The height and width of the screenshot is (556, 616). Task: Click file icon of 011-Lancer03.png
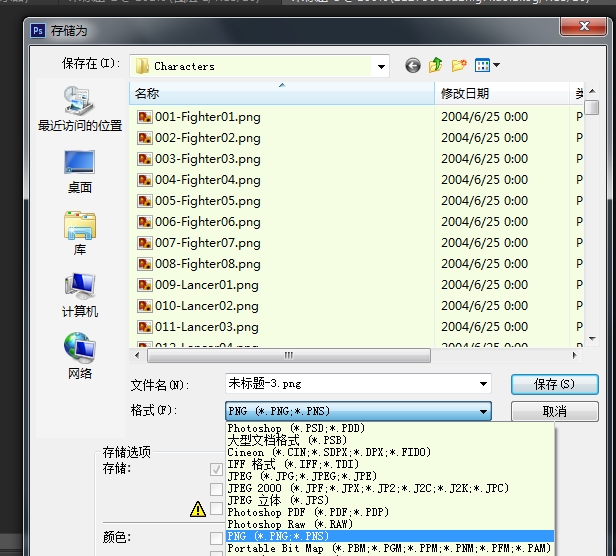145,327
